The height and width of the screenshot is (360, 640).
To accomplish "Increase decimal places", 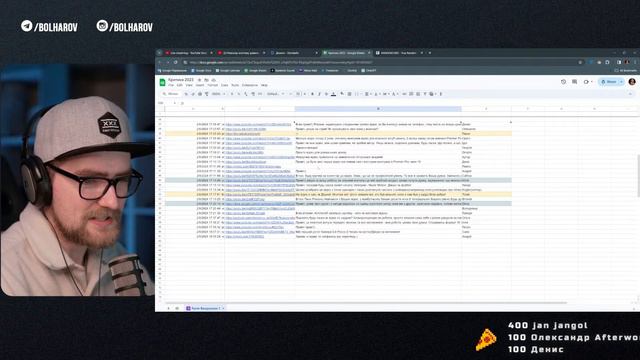I will click(253, 94).
